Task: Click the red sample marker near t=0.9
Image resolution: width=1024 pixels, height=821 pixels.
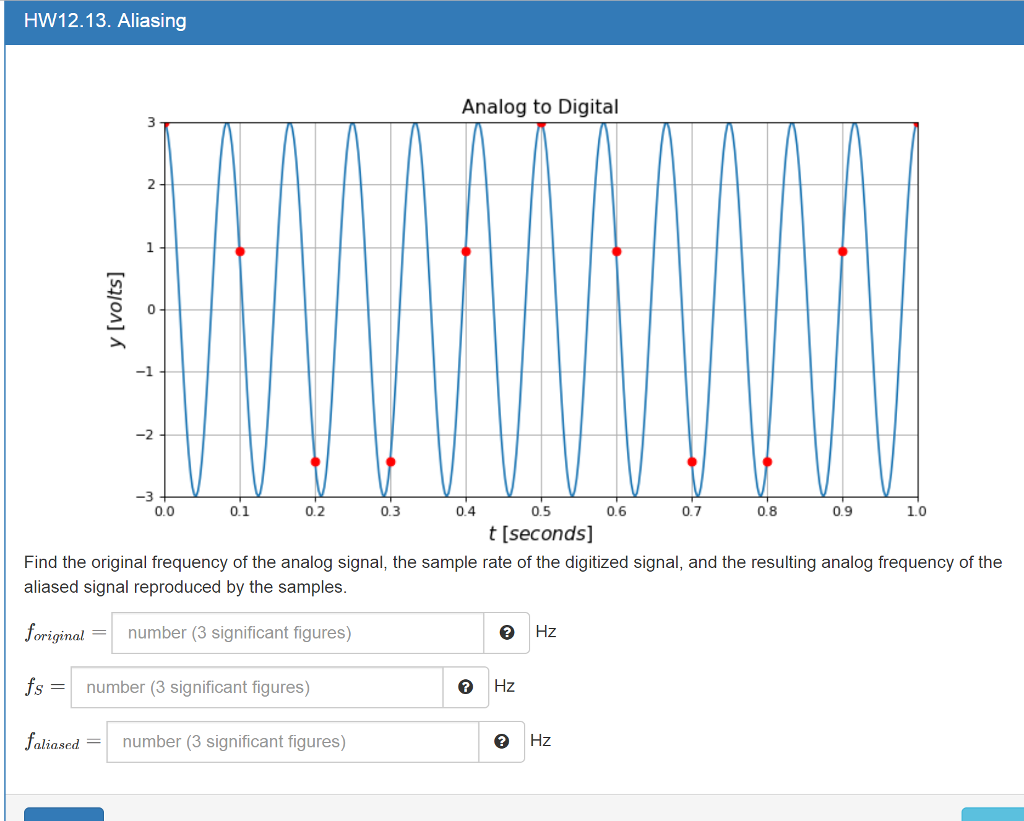Action: coord(843,251)
